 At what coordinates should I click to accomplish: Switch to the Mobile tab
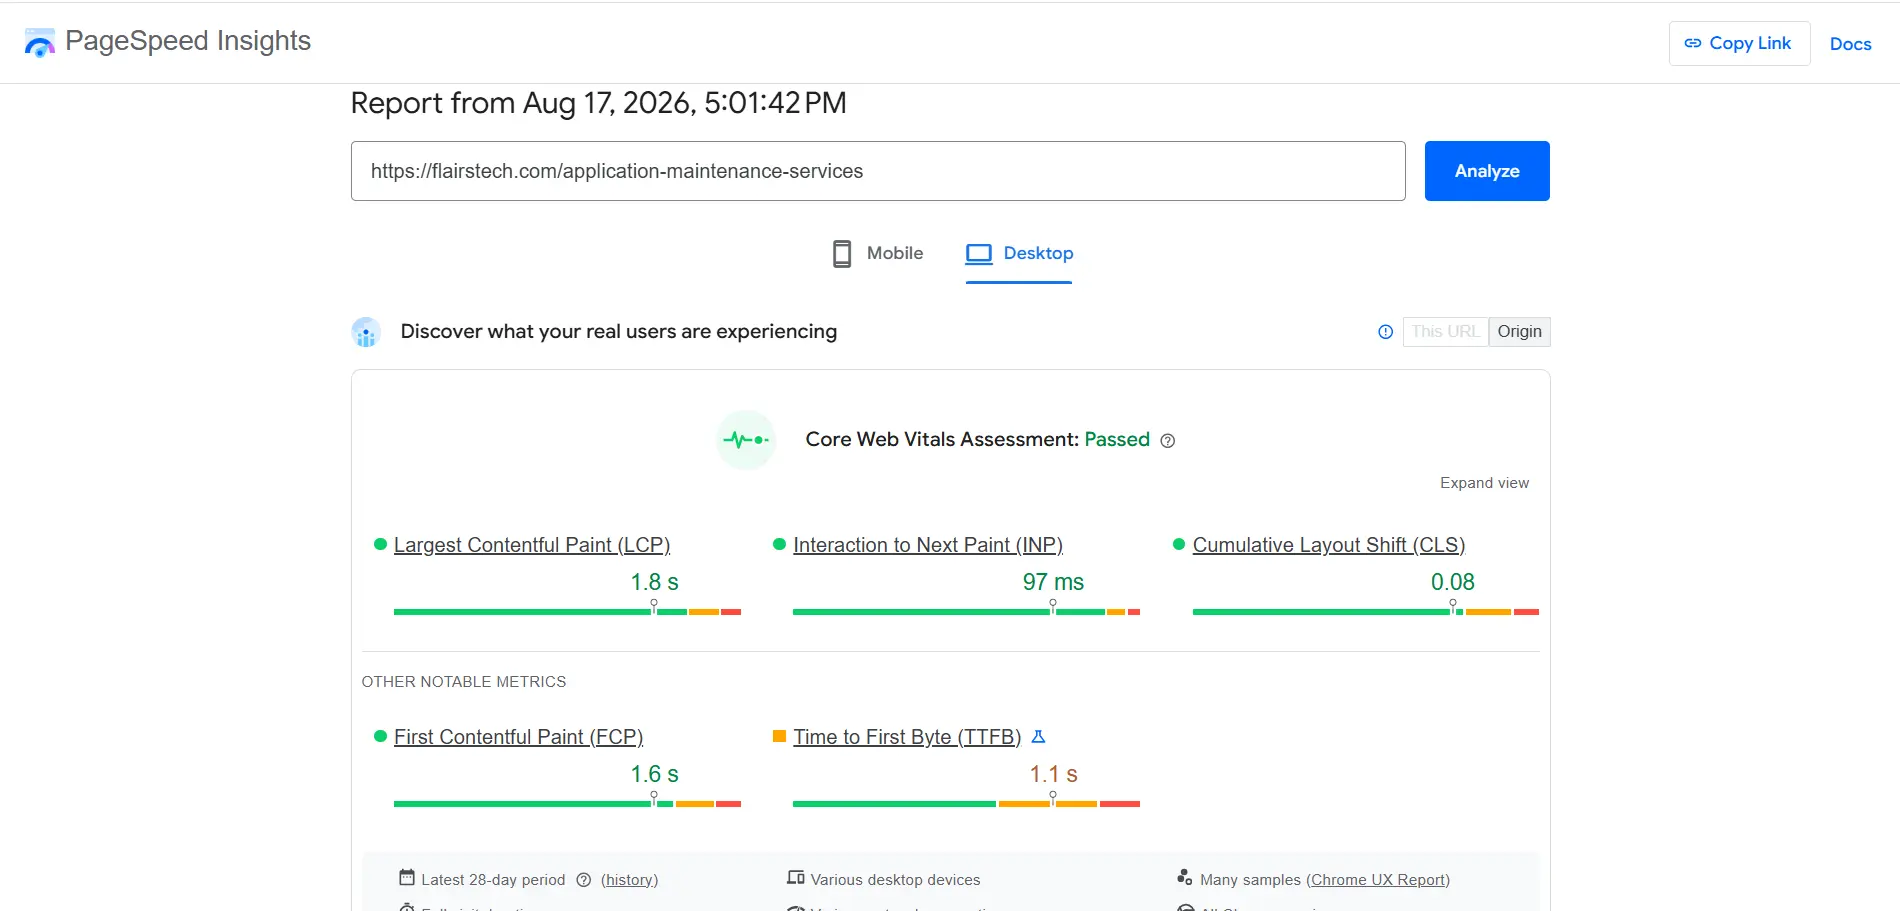[x=878, y=254]
